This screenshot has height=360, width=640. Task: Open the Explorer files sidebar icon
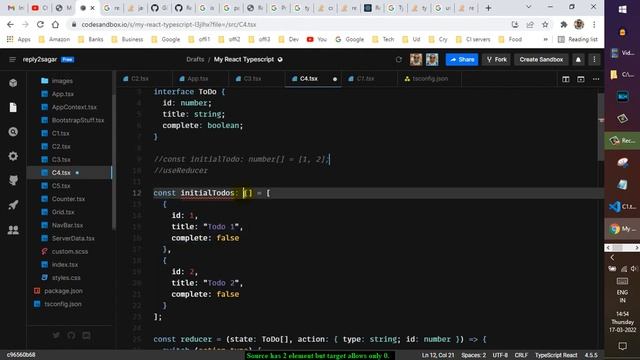coord(13,107)
